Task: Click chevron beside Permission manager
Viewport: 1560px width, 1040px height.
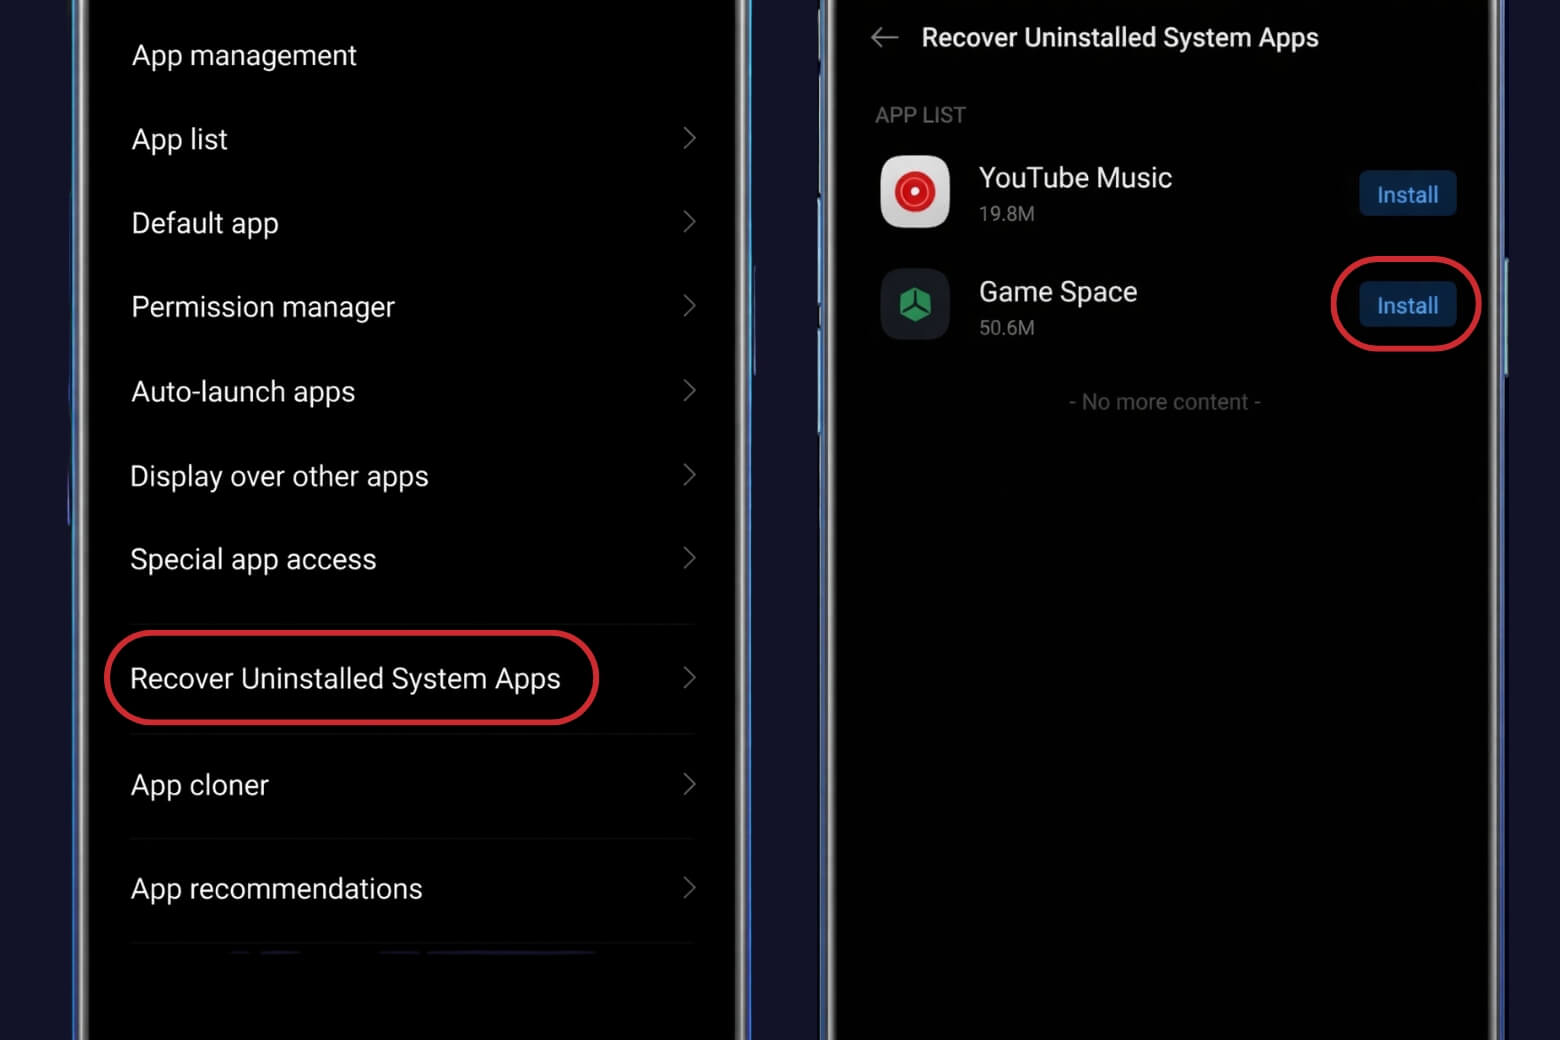Action: pos(689,305)
